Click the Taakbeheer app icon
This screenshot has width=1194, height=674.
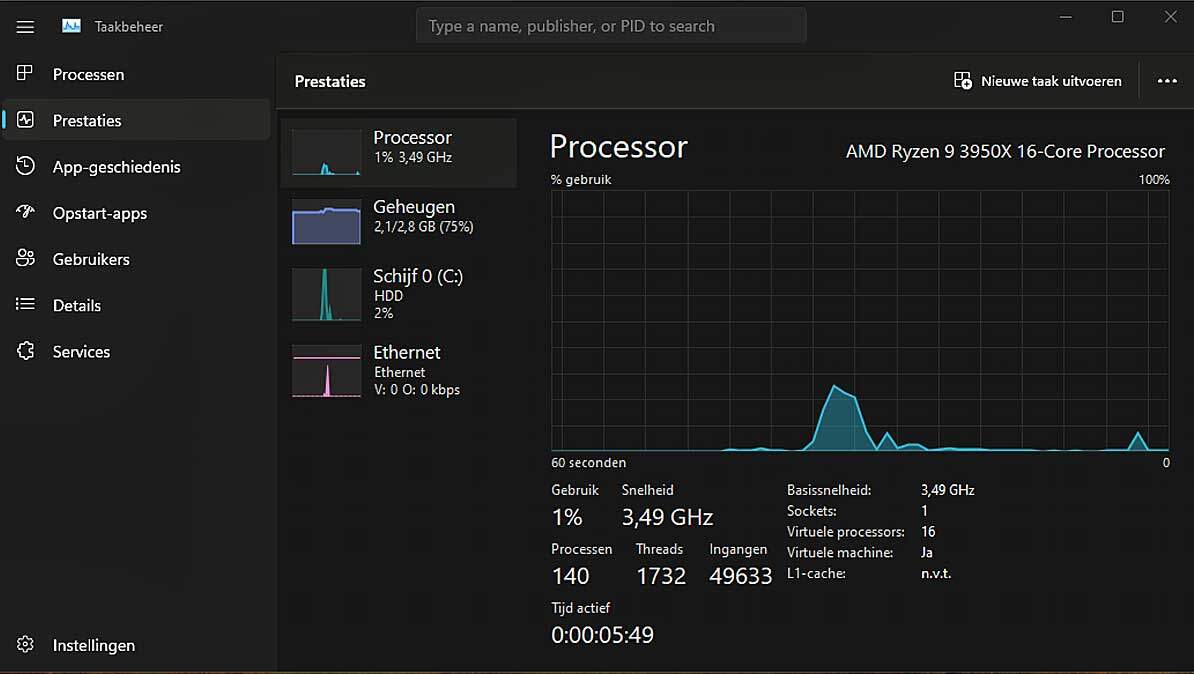pos(72,26)
